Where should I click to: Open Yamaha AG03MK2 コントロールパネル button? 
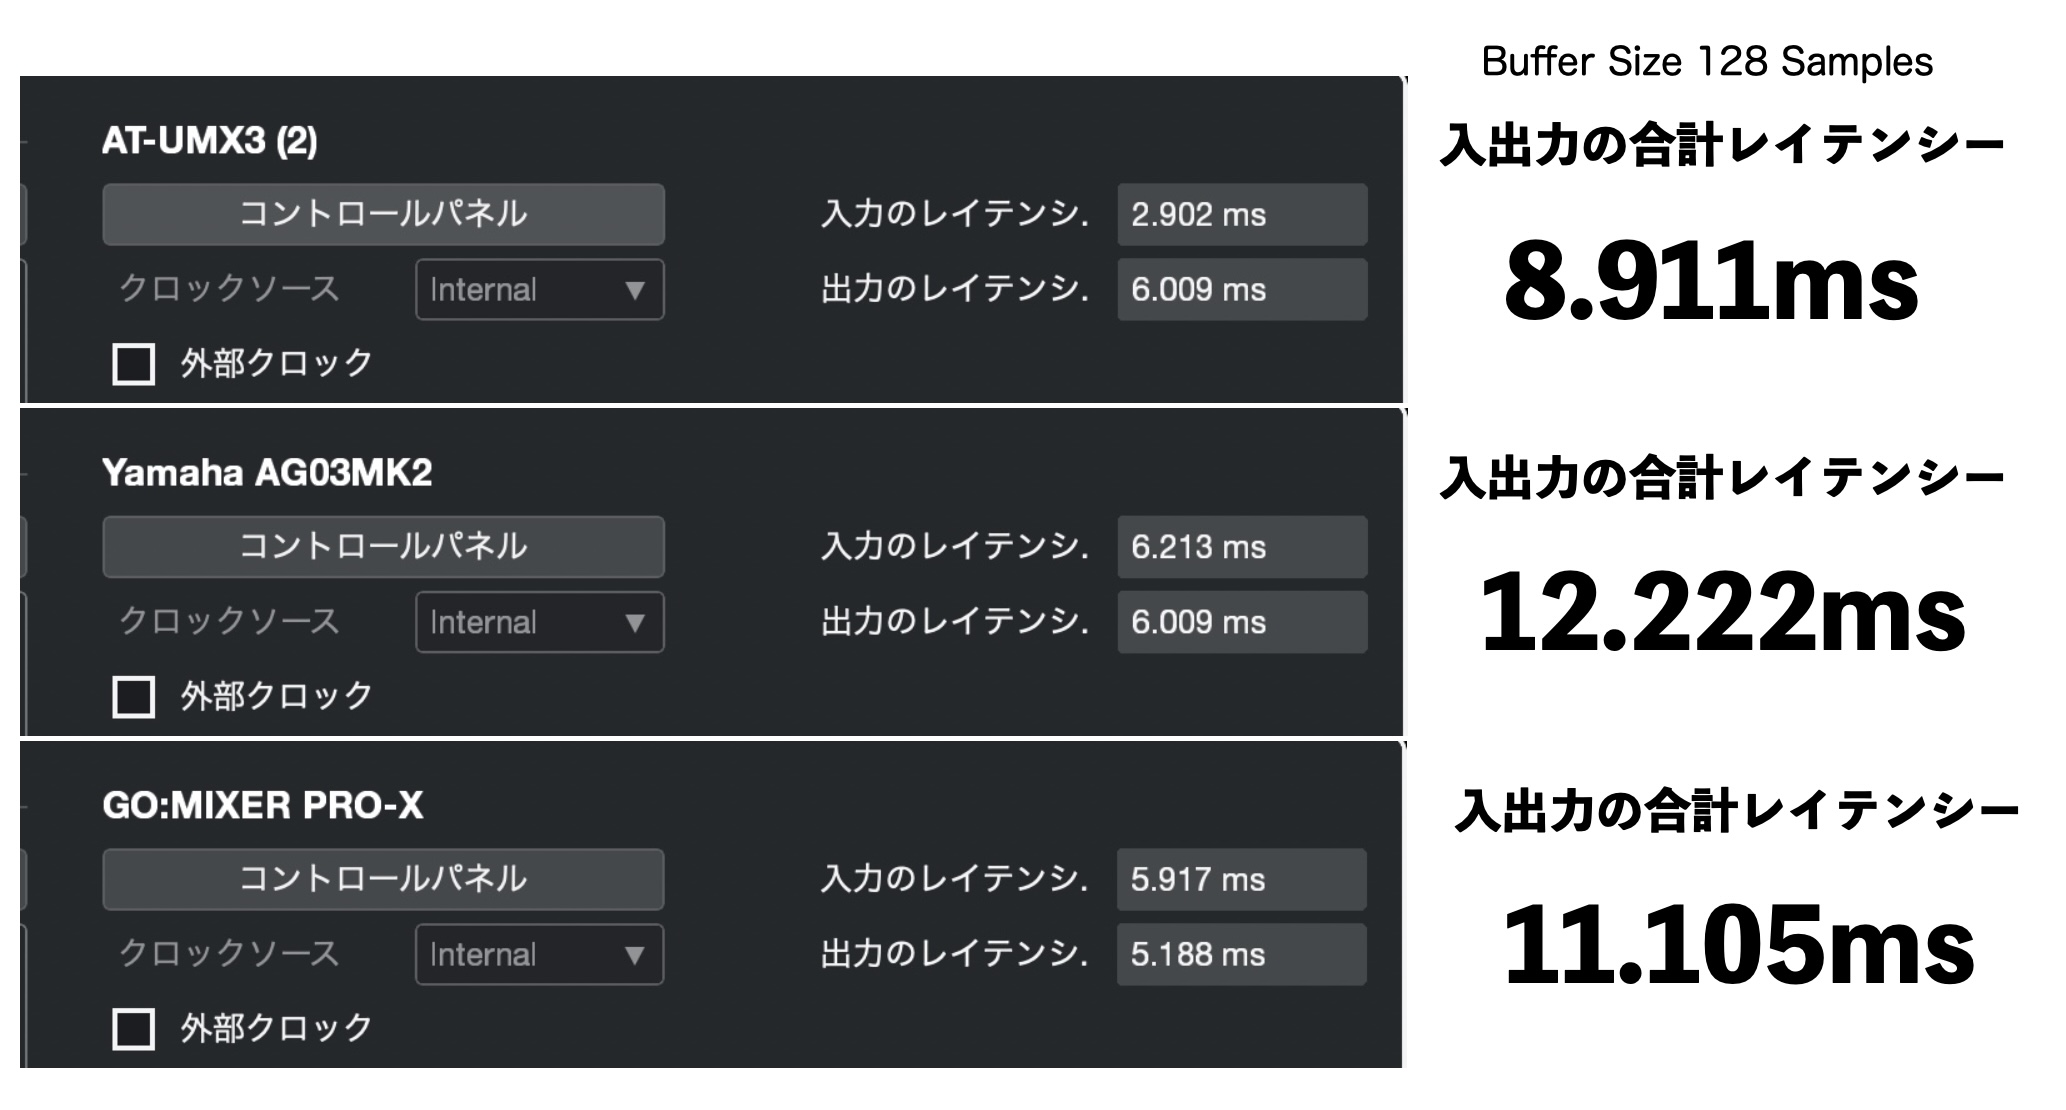pos(383,547)
